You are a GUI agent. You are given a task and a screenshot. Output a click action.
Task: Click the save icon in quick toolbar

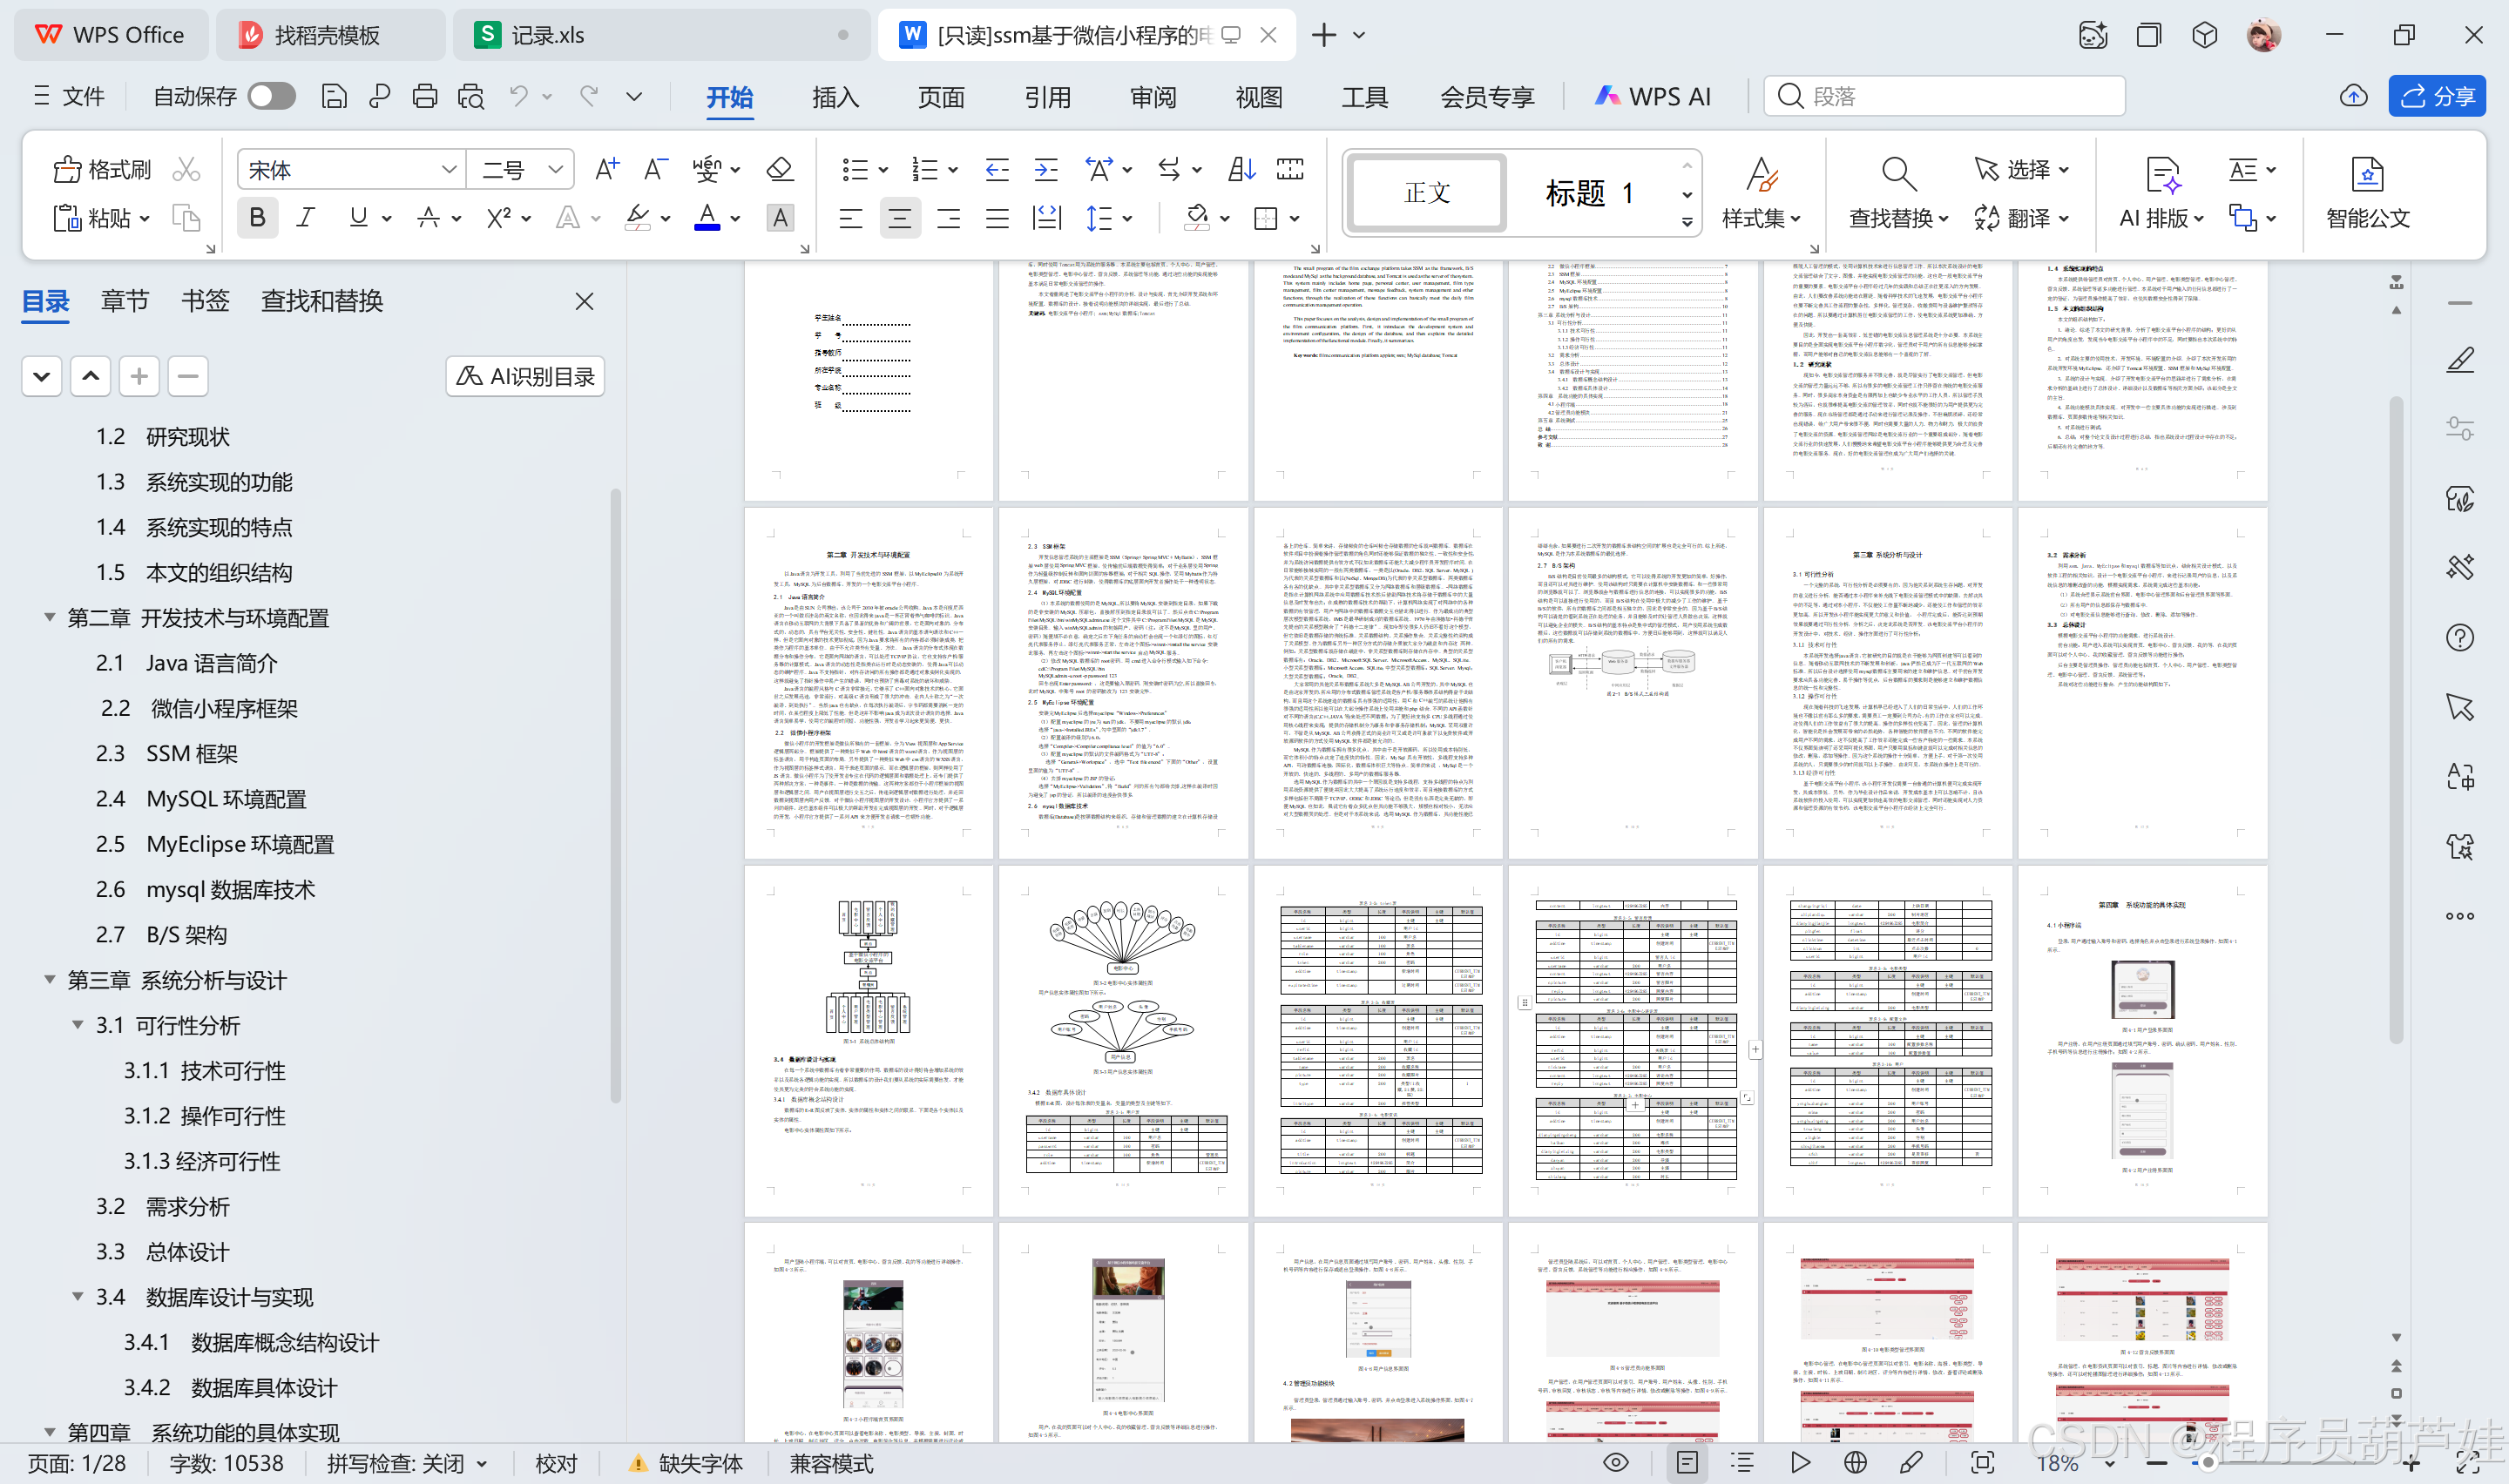(x=334, y=96)
